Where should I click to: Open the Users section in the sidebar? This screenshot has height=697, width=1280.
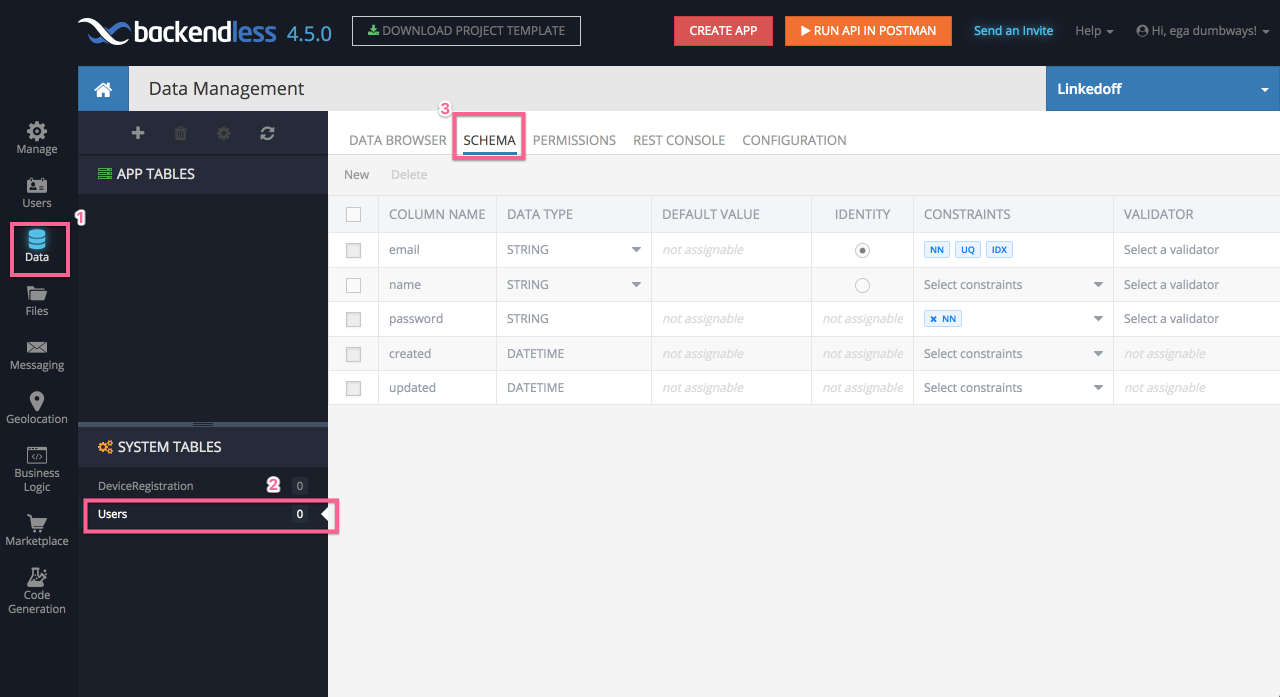tap(36, 194)
